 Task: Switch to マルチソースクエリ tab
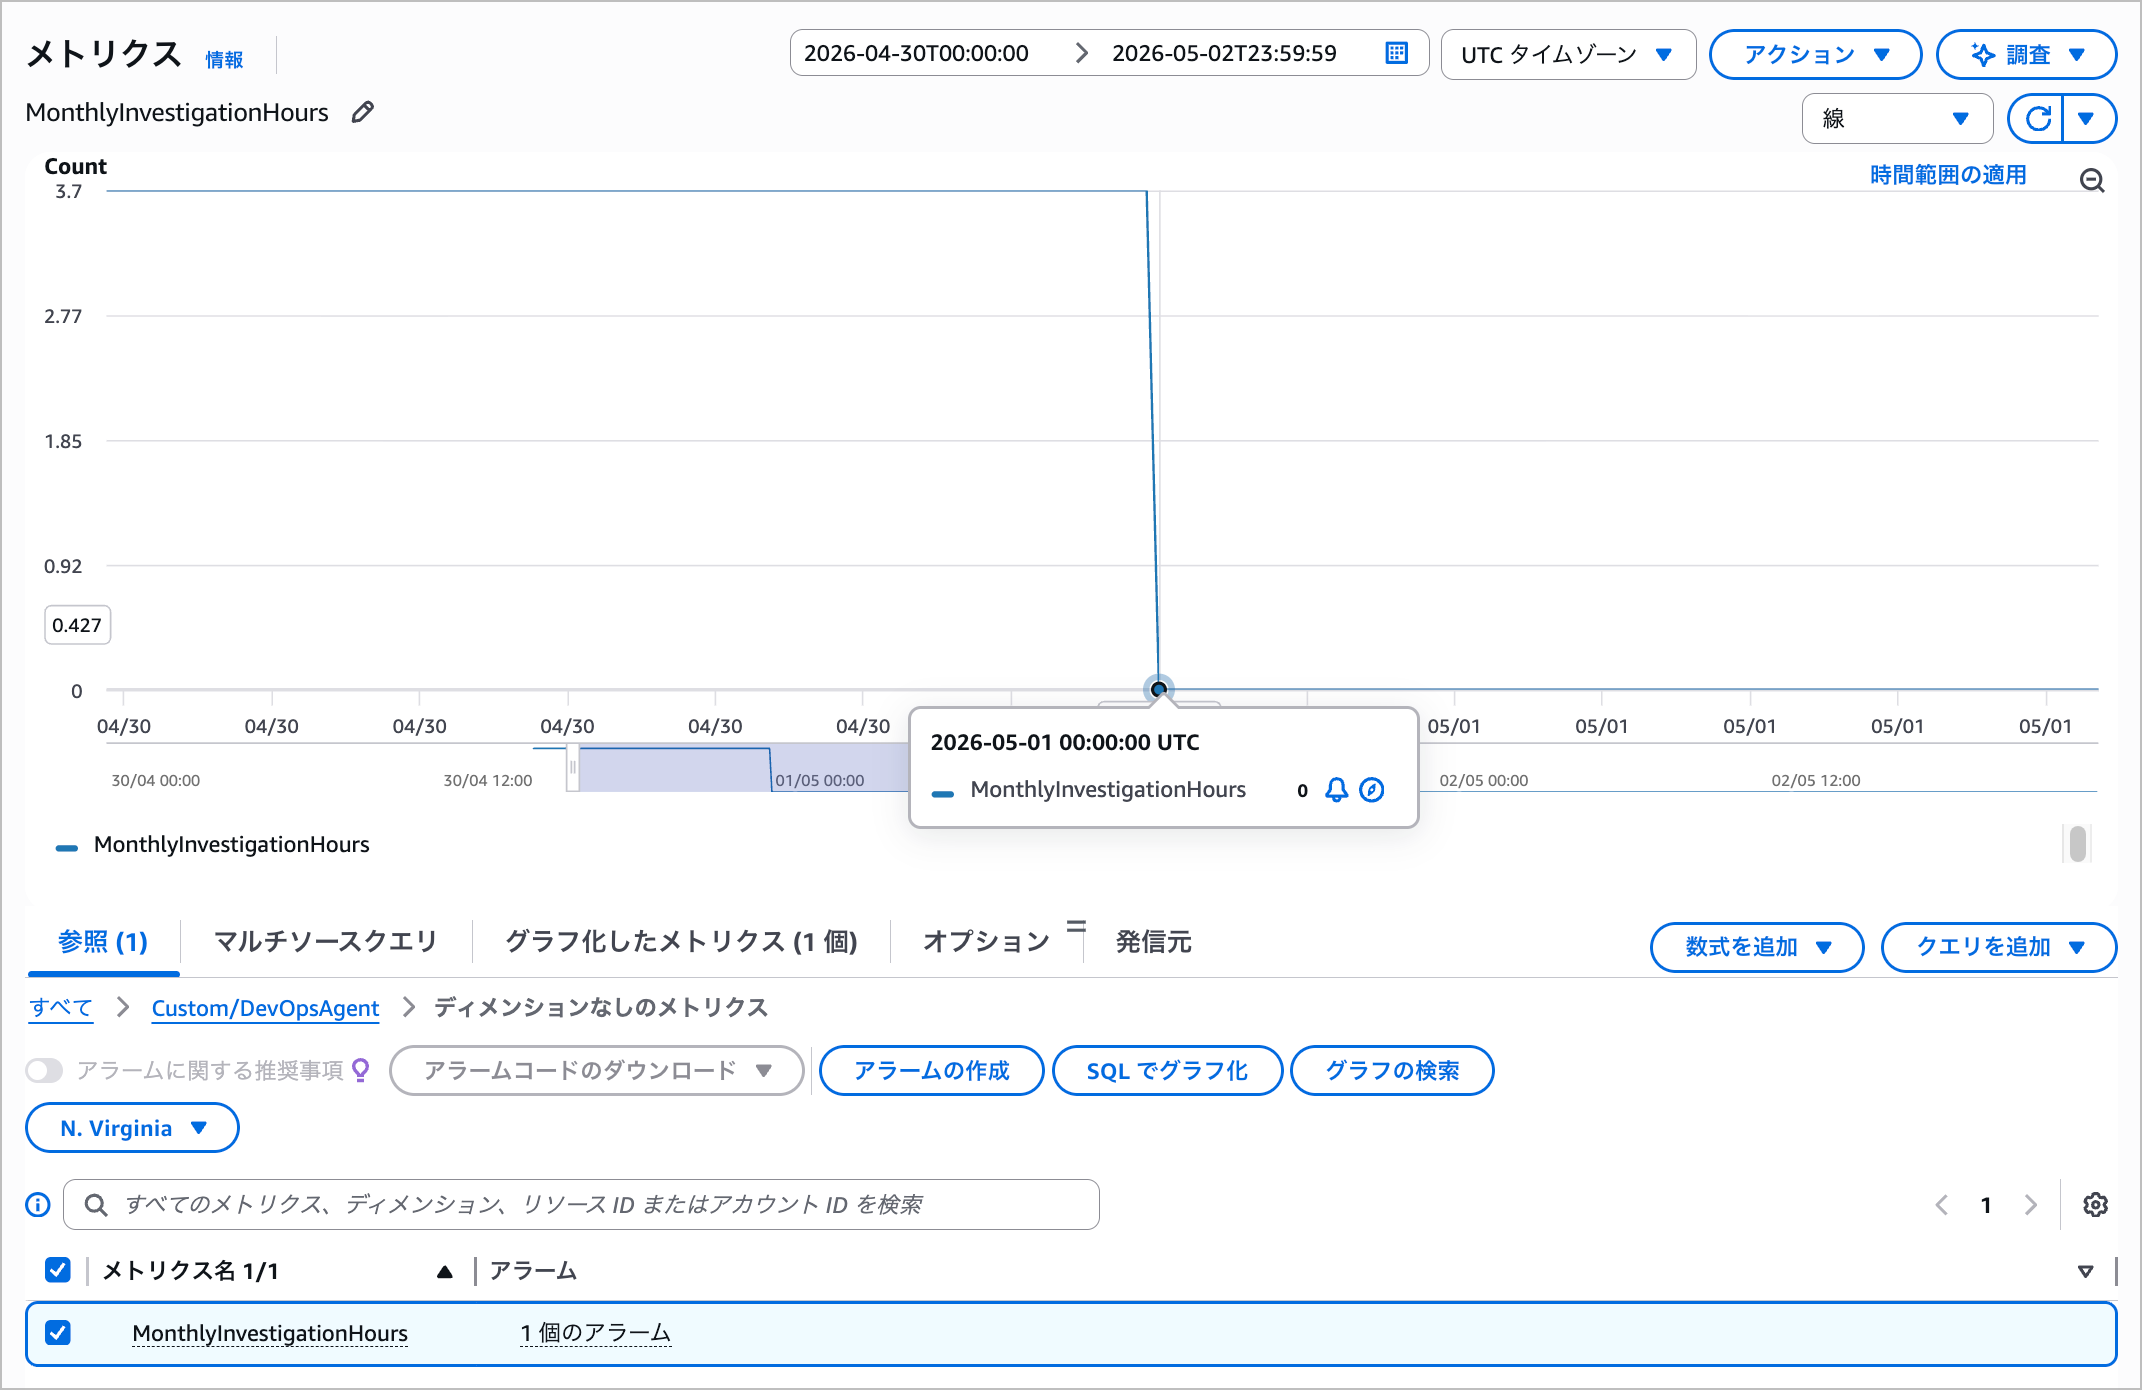[325, 942]
